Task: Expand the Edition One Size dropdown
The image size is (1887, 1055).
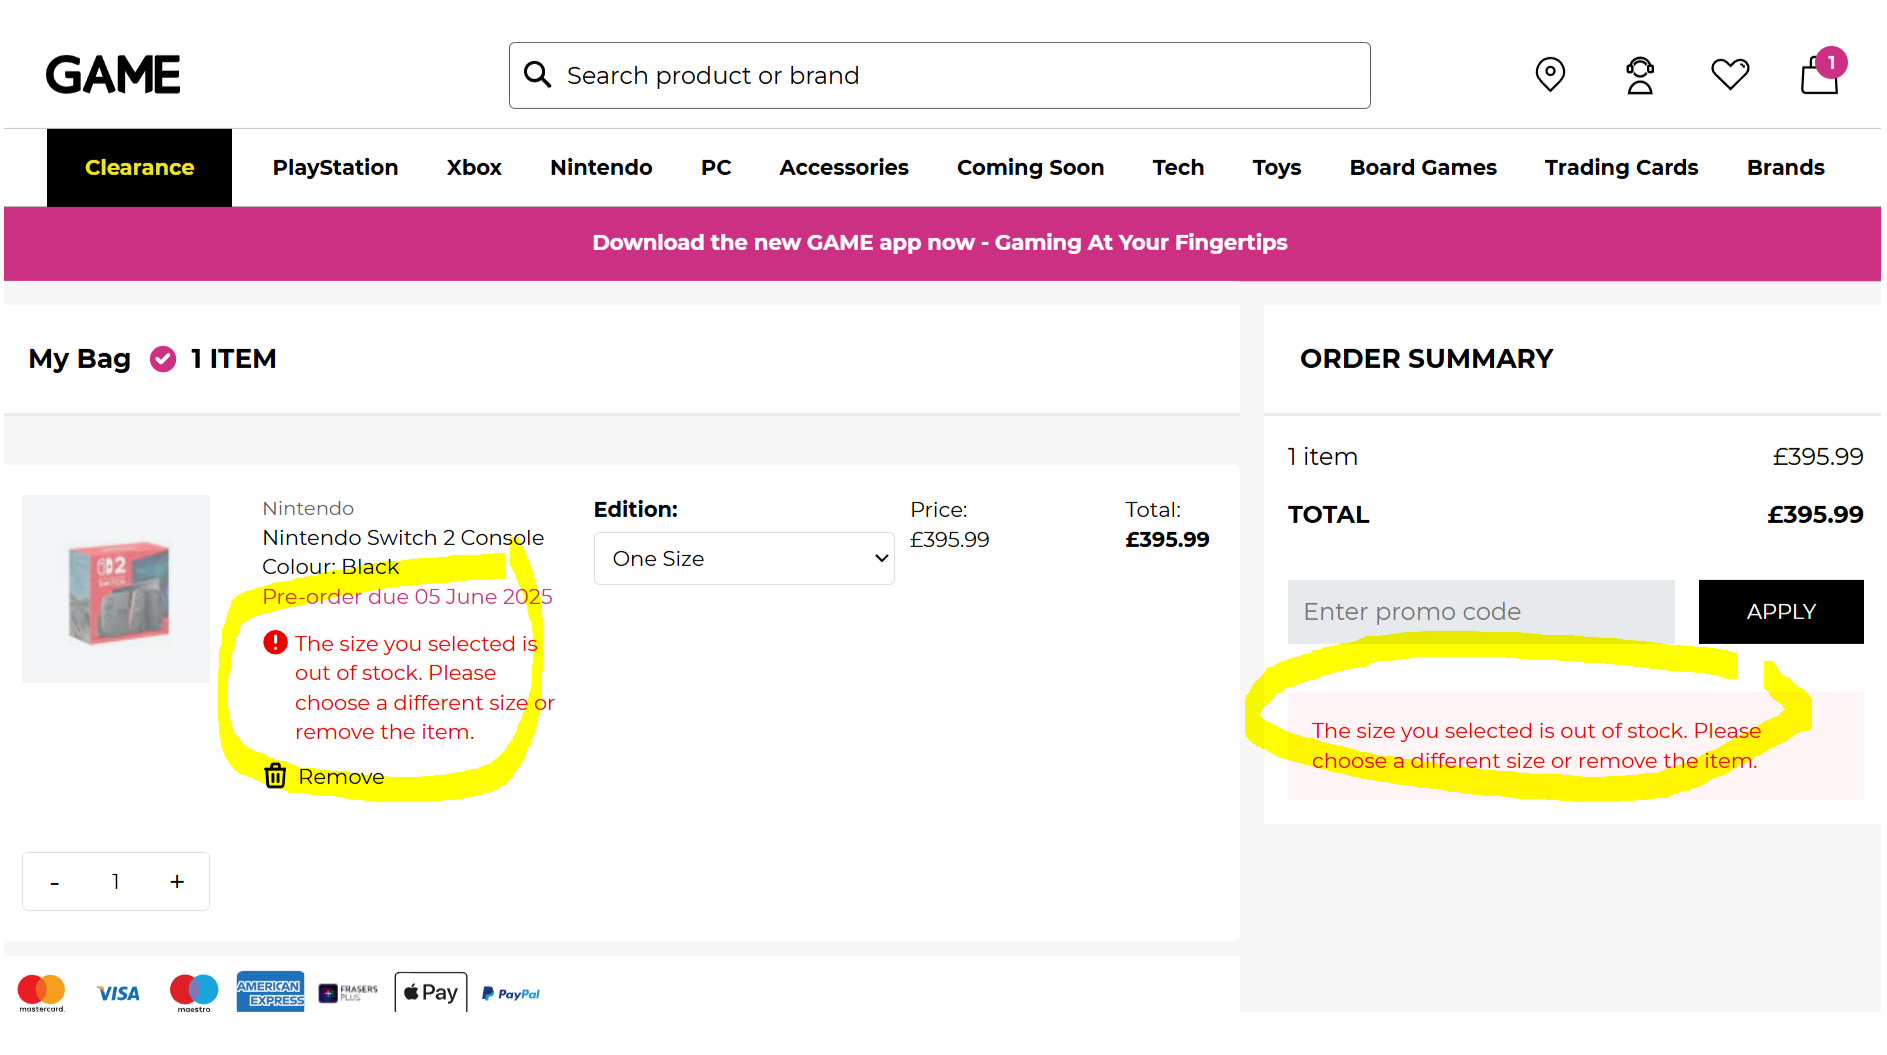Action: coord(744,558)
